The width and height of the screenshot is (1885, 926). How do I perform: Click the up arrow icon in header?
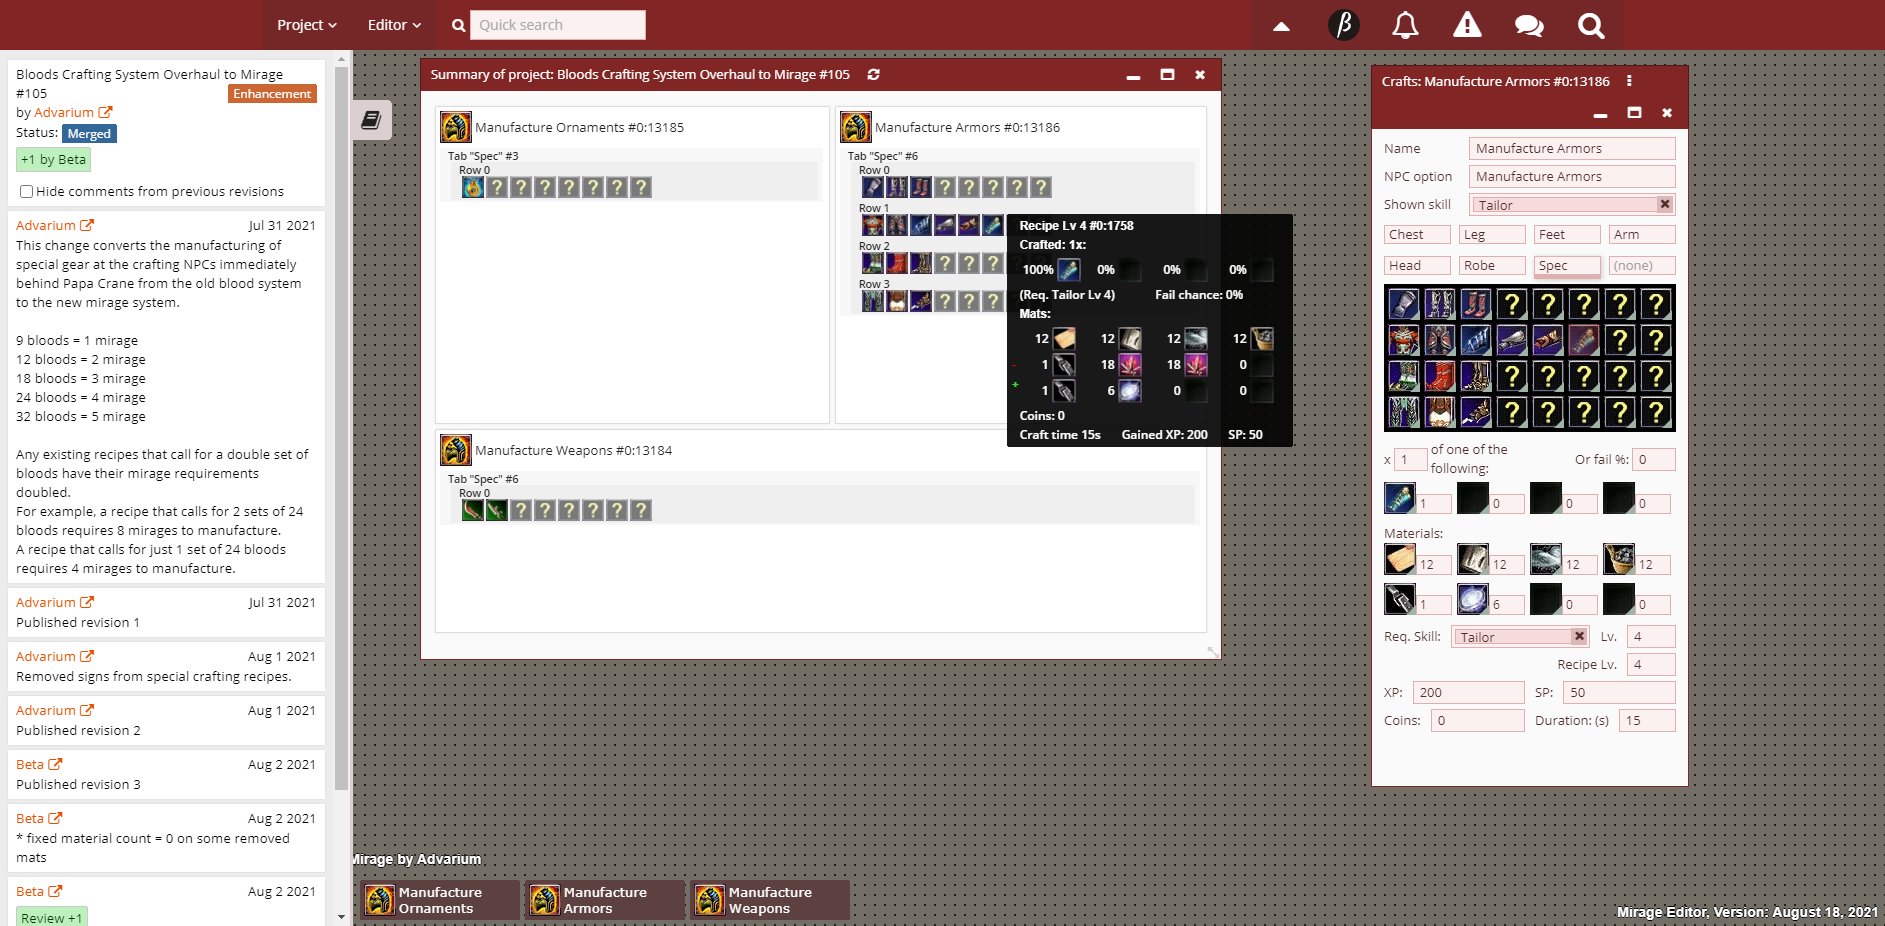tap(1281, 26)
